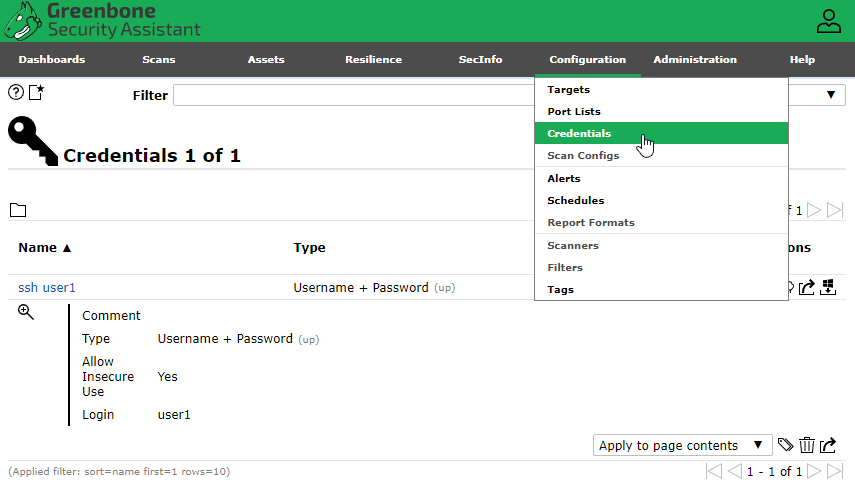Select Targets in Configuration menu
Viewport: 855px width, 486px height.
coord(661,89)
